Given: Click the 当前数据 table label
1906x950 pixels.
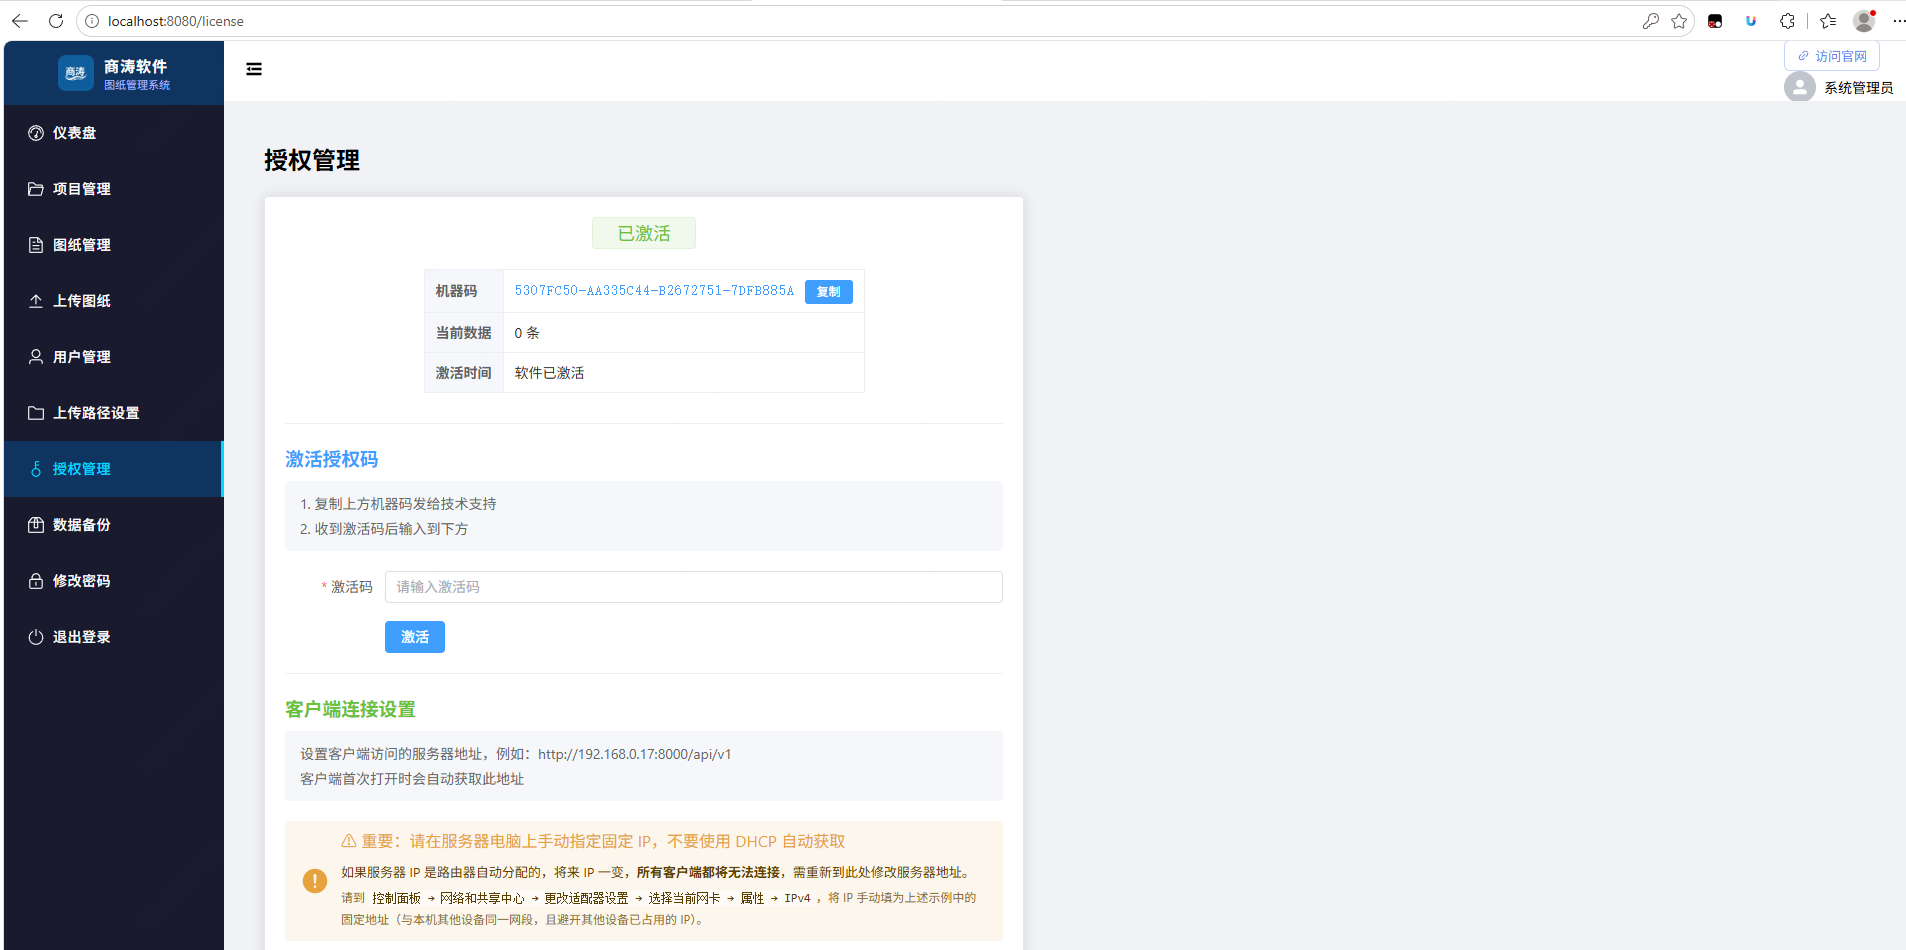Looking at the screenshot, I should click(463, 333).
